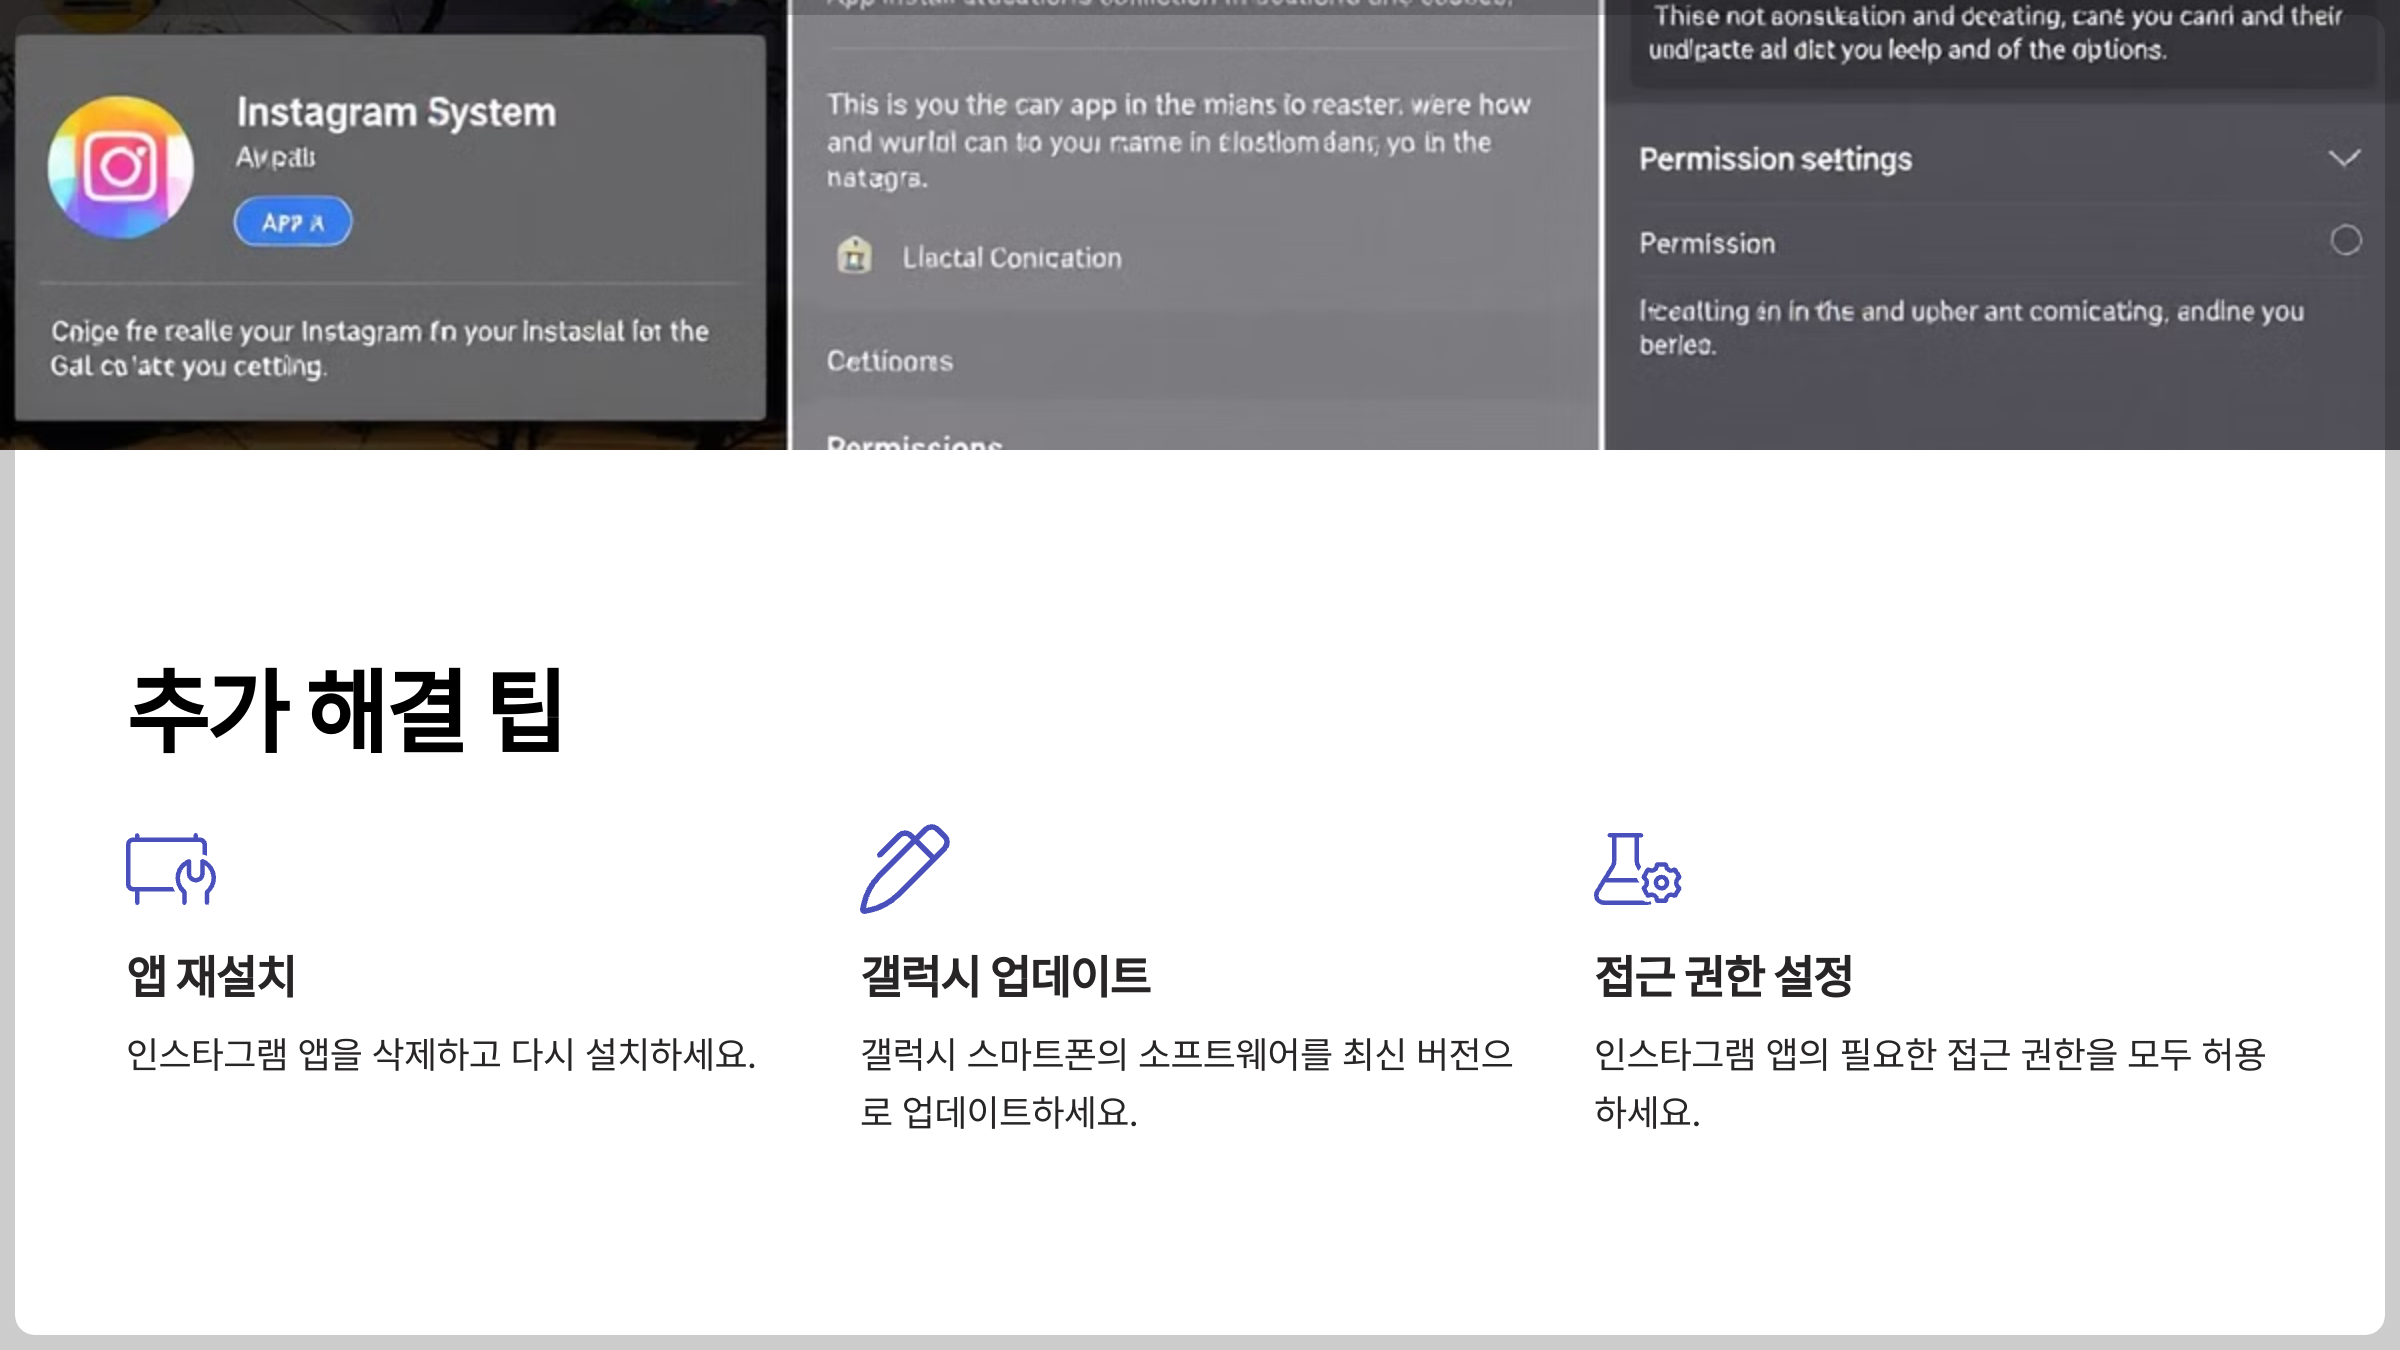Click the flask gear icon above 접근 권한 설정
This screenshot has width=2400, height=1350.
[1637, 869]
